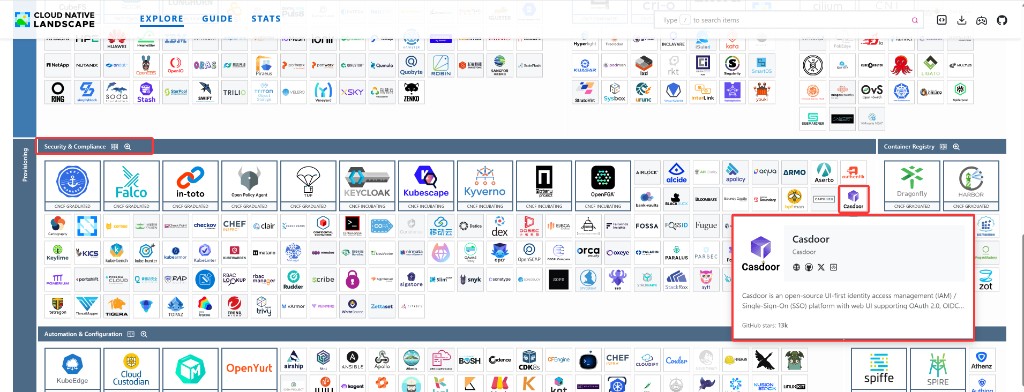The image size is (1024, 392).
Task: Open the OpenYurt project card
Action: point(249,370)
